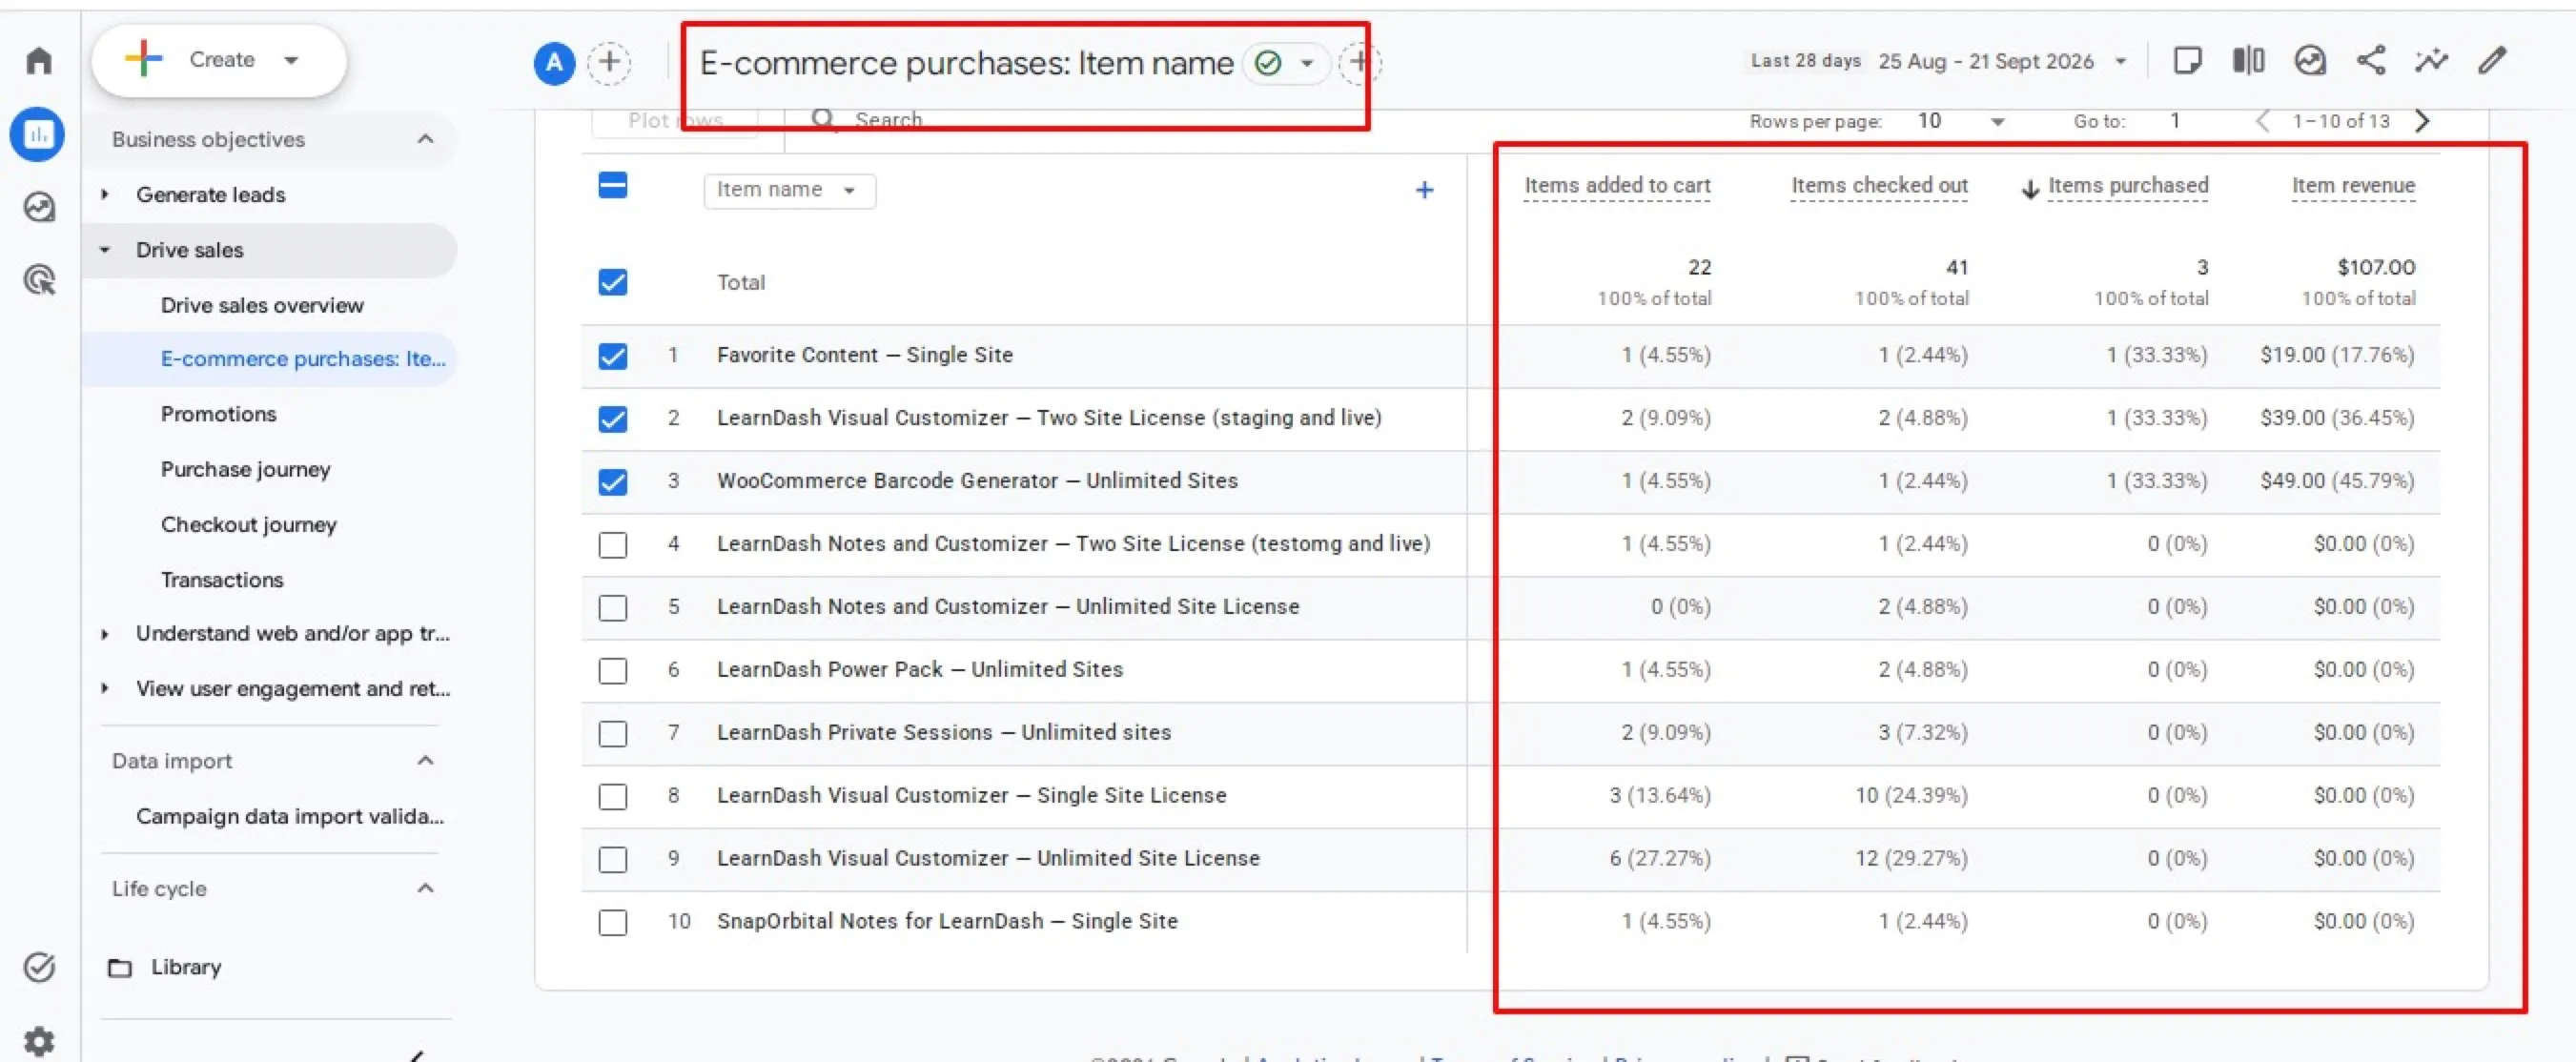Open the Advertising icon in left rail
This screenshot has width=2576, height=1062.
39,280
